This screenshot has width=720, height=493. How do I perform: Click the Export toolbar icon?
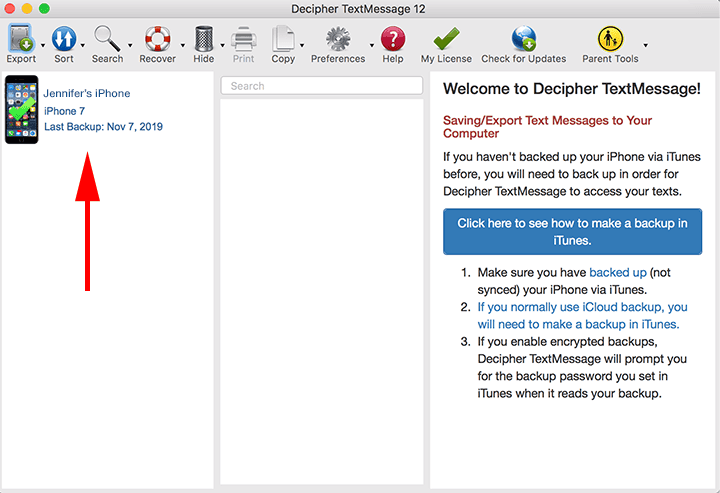pyautogui.click(x=21, y=39)
